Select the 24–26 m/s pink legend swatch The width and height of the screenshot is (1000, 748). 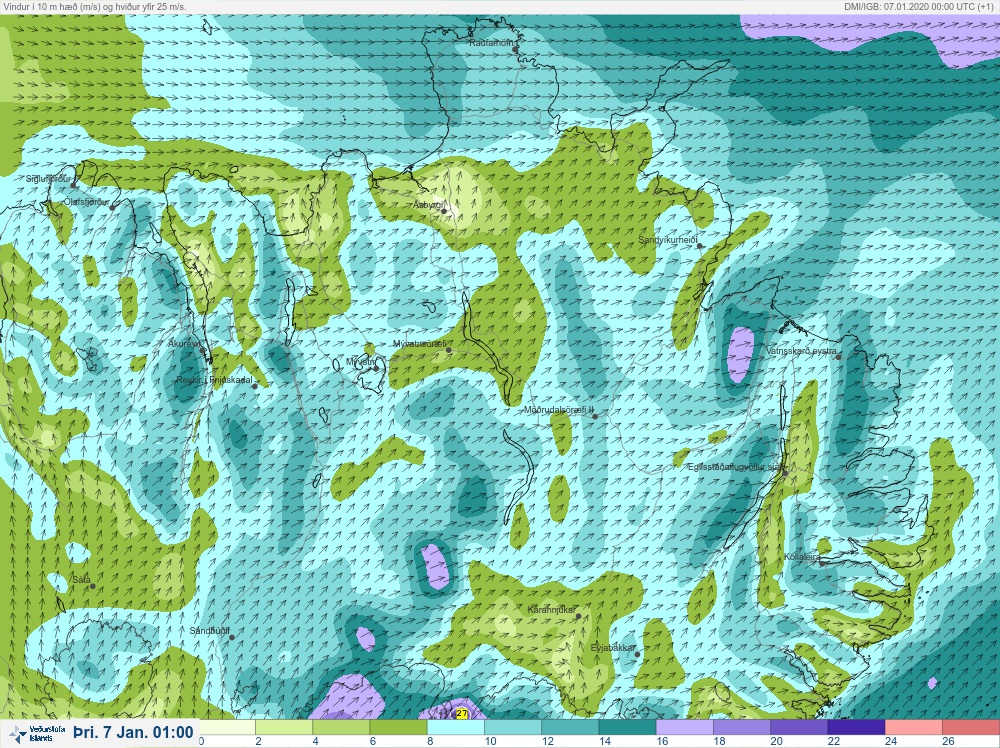coord(914,728)
